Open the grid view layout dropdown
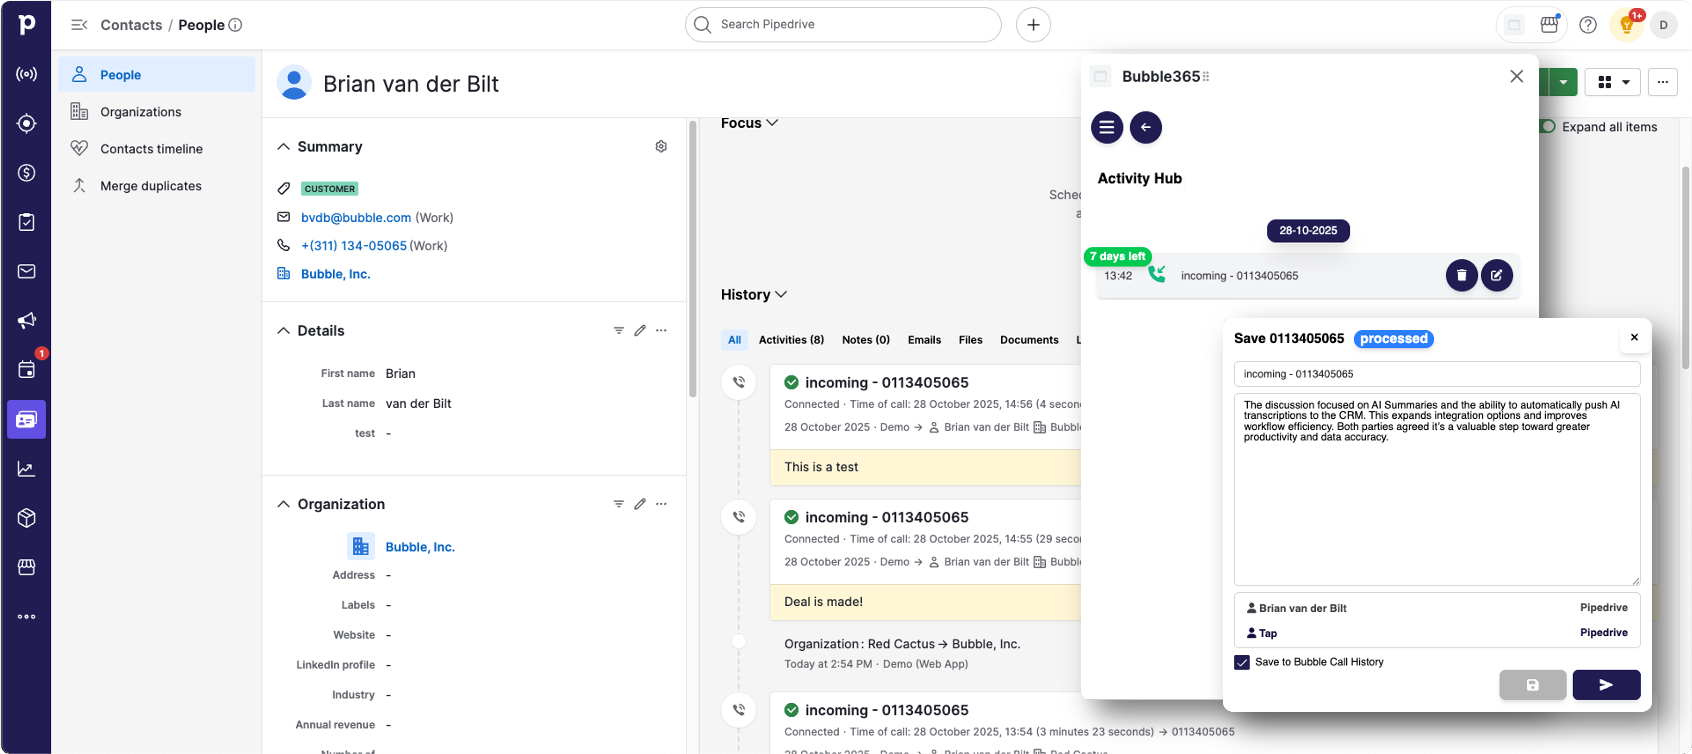 click(1613, 82)
